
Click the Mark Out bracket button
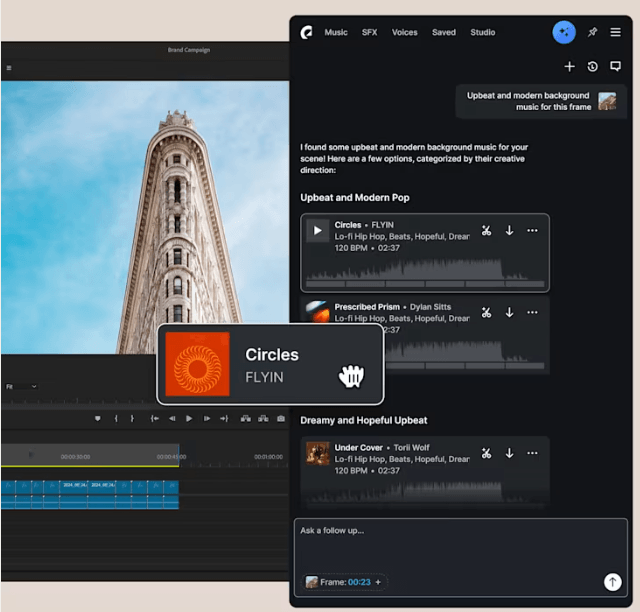click(x=132, y=418)
